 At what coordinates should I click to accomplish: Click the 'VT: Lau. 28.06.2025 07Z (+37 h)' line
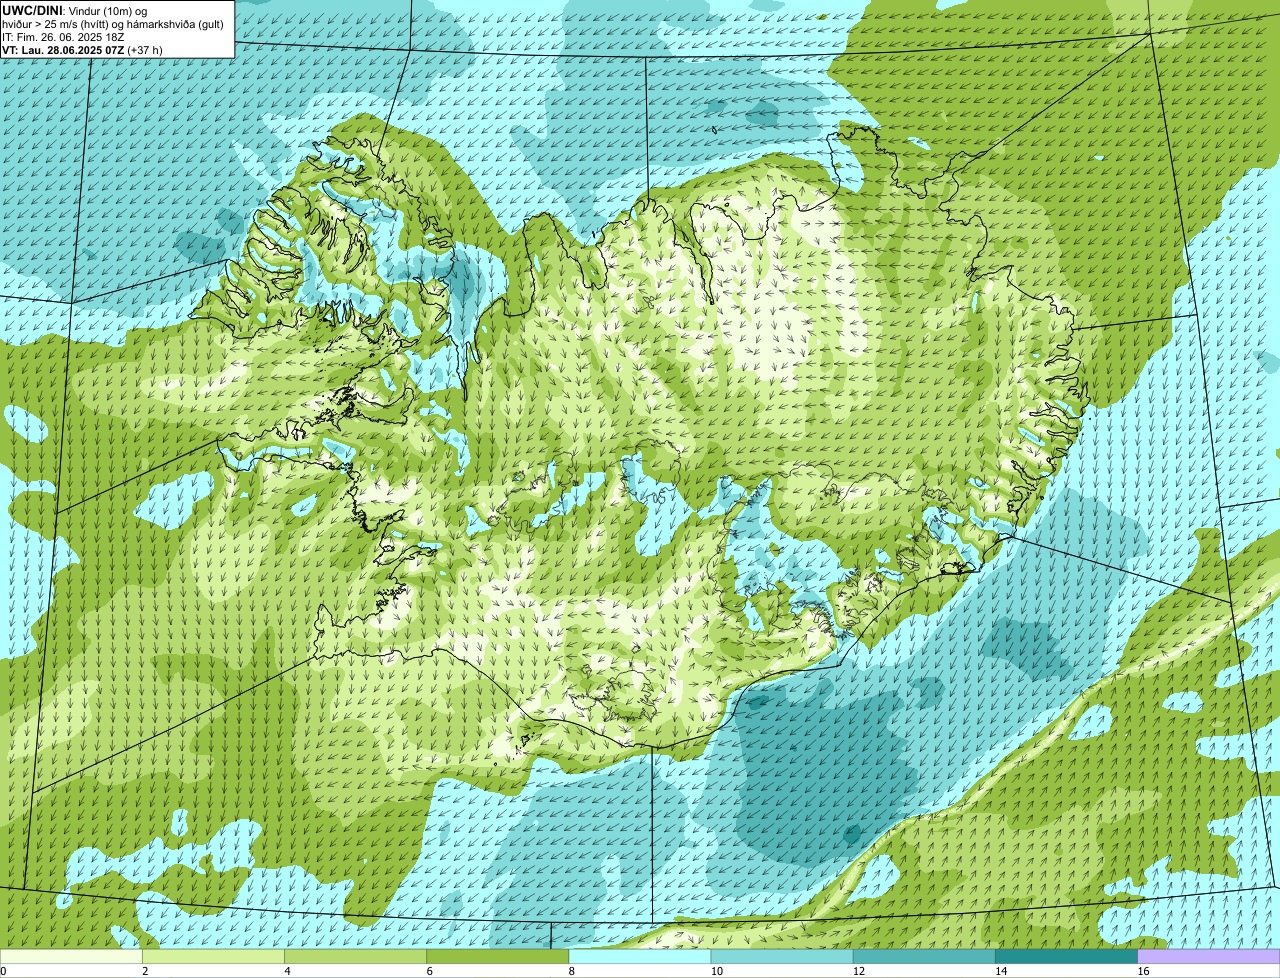pos(82,49)
